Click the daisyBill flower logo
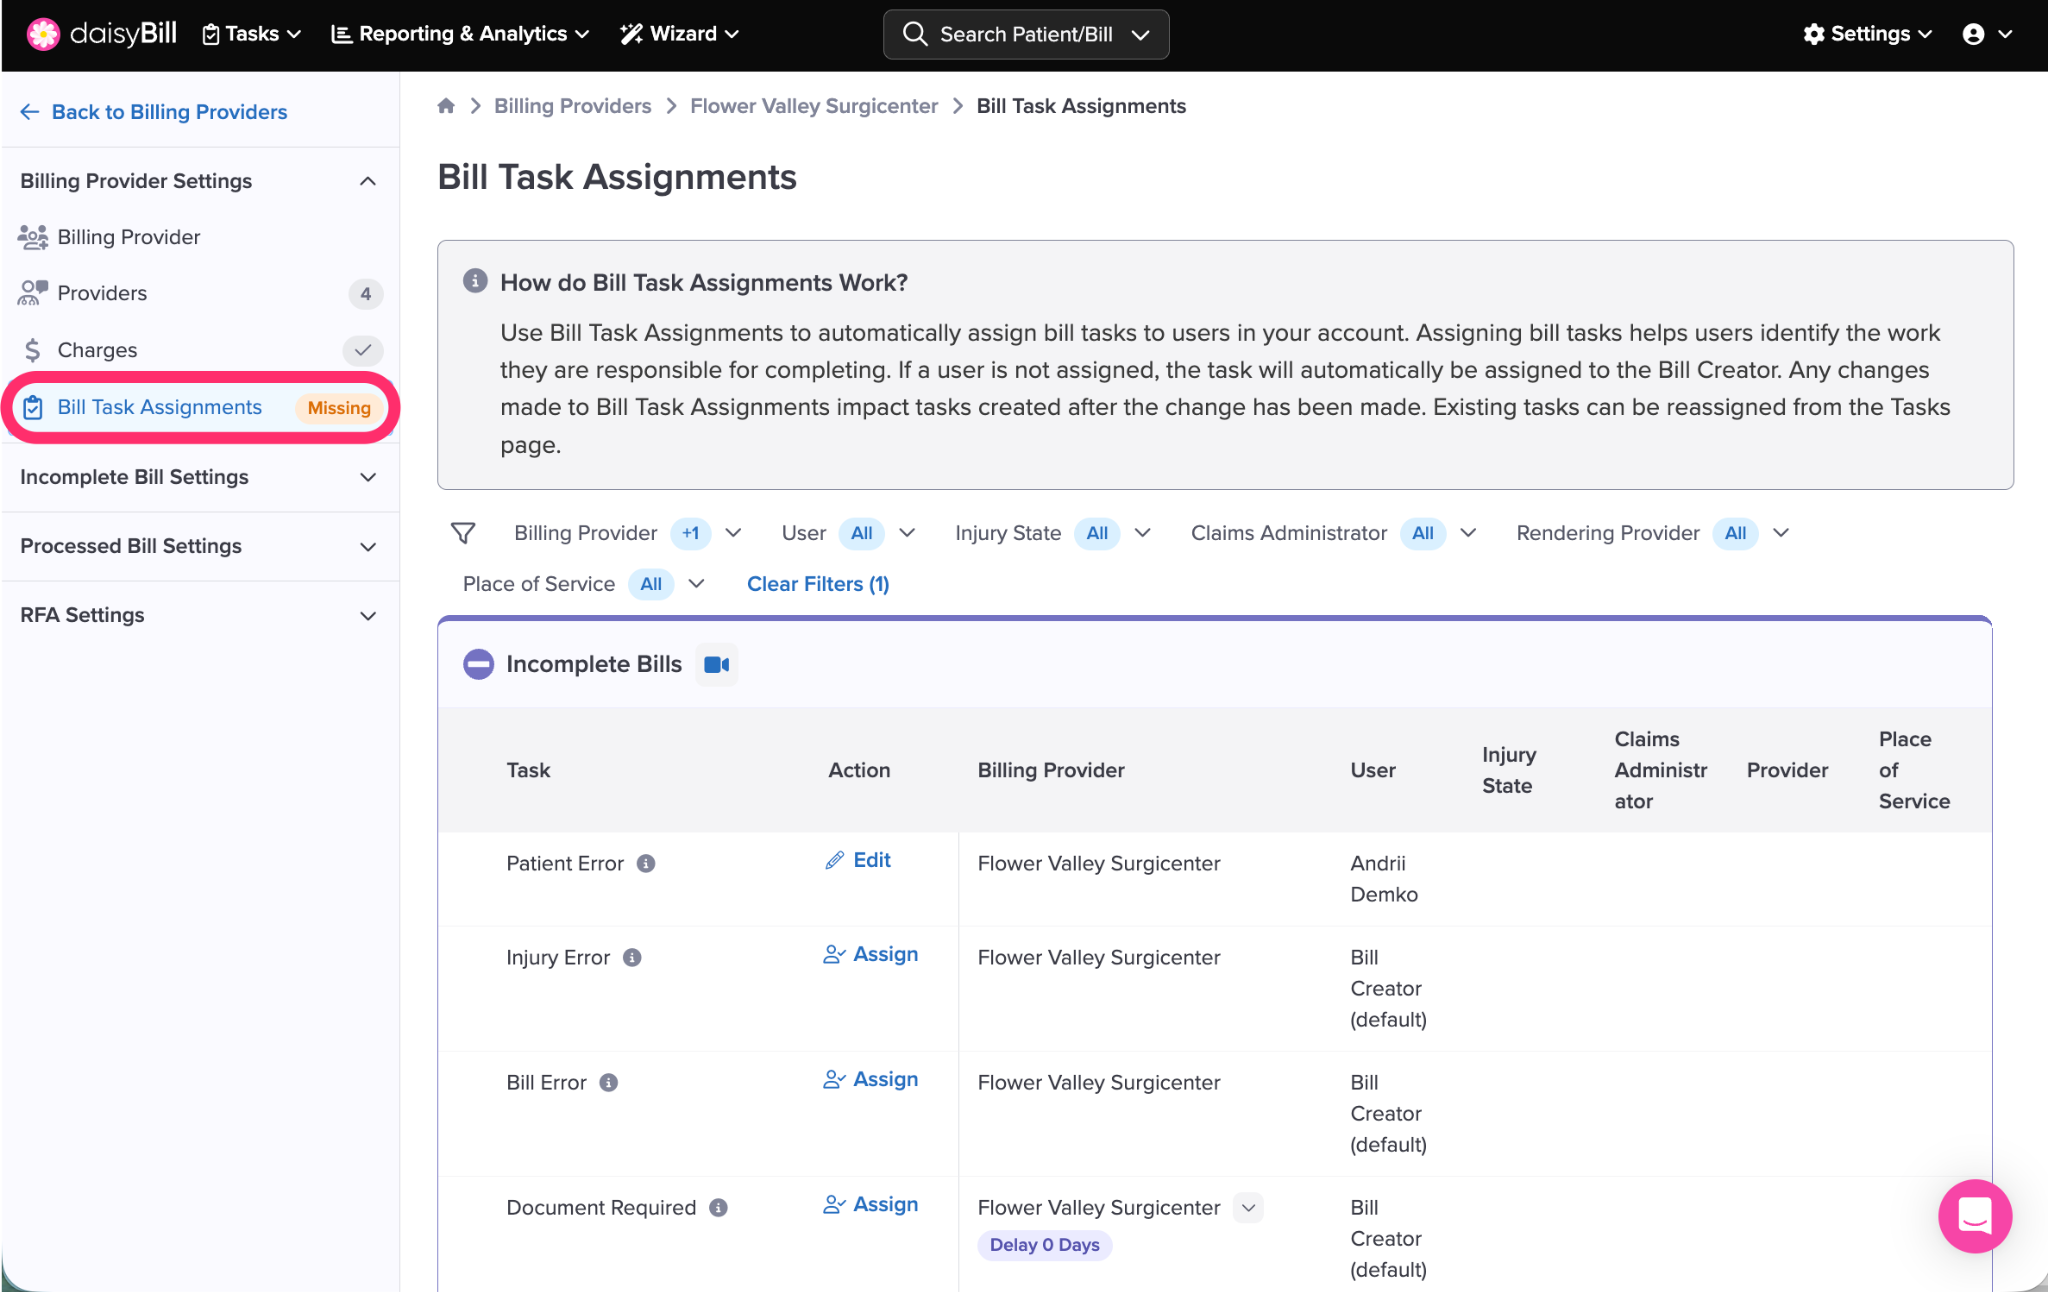Viewport: 2048px width, 1292px height. point(43,34)
